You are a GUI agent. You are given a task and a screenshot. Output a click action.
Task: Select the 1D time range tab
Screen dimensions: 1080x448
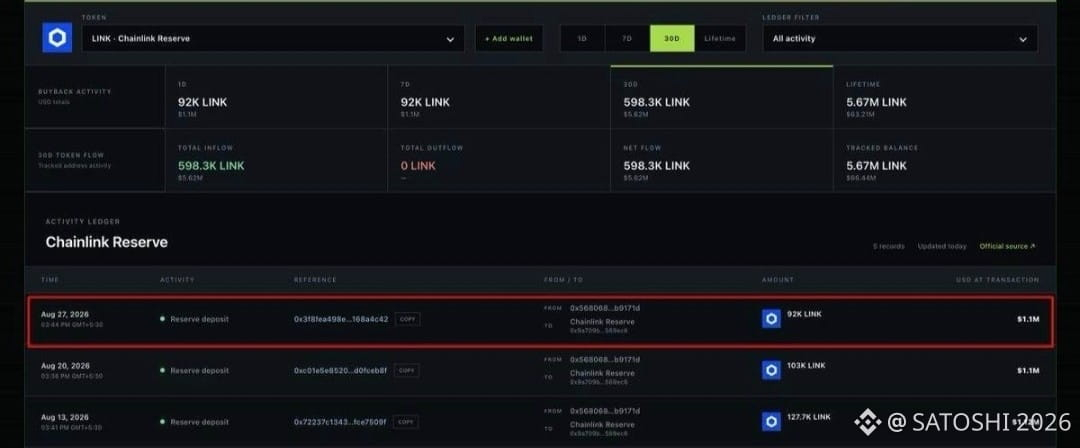click(582, 39)
